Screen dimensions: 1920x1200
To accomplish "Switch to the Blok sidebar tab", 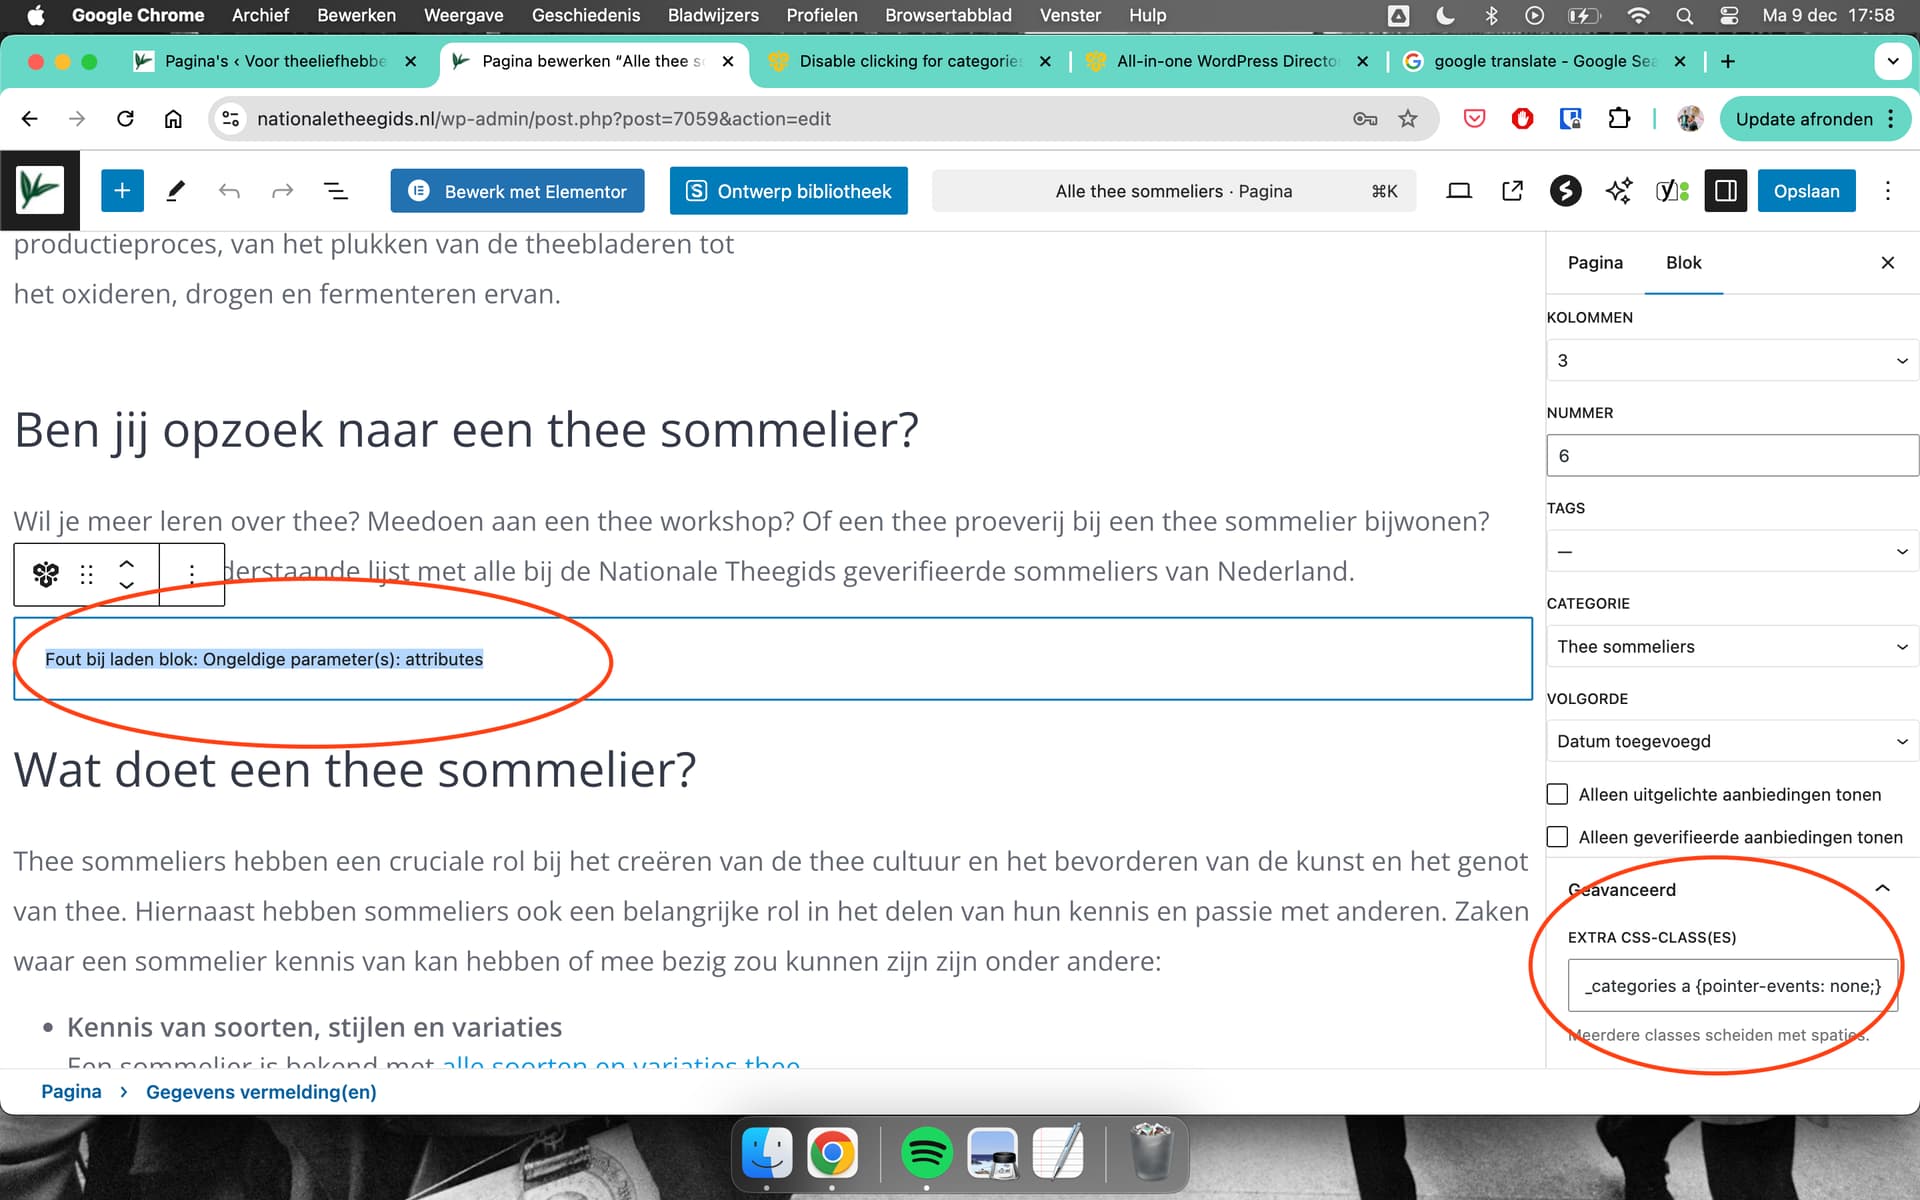I will tap(1683, 263).
